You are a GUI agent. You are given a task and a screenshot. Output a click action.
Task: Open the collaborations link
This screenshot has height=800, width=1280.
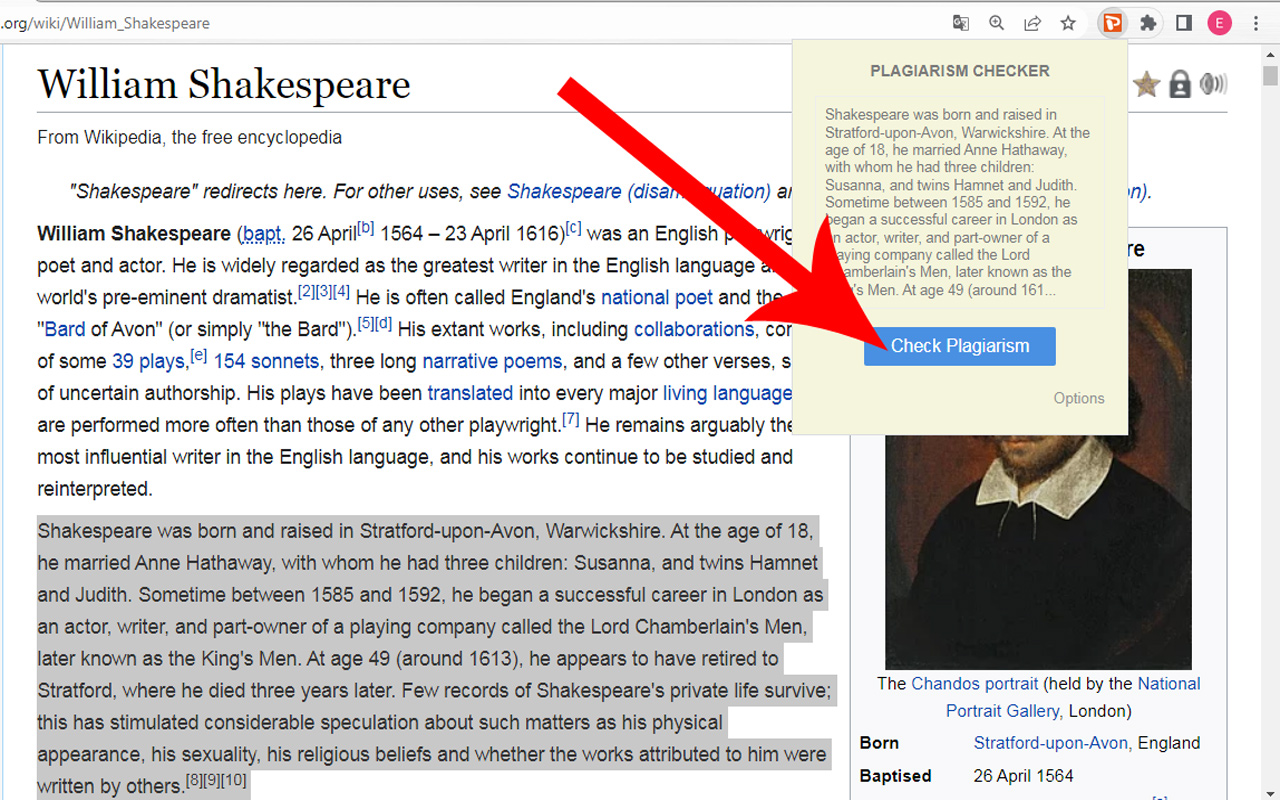(x=694, y=329)
